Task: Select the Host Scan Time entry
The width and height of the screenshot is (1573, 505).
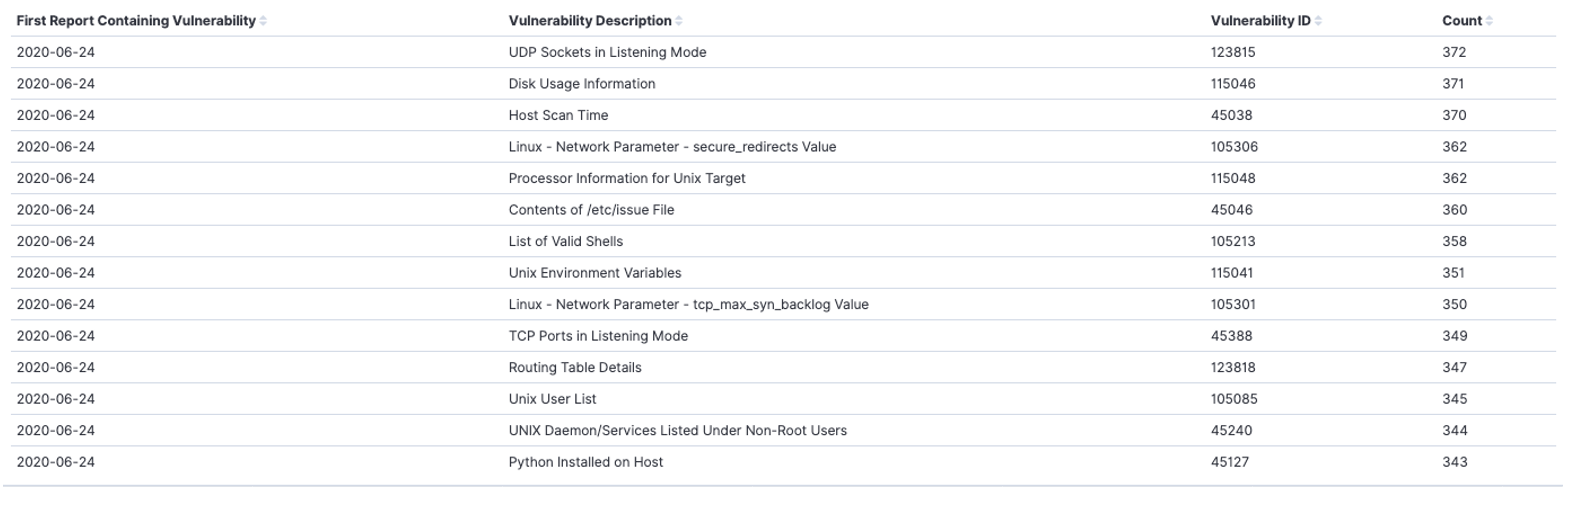Action: 558,115
